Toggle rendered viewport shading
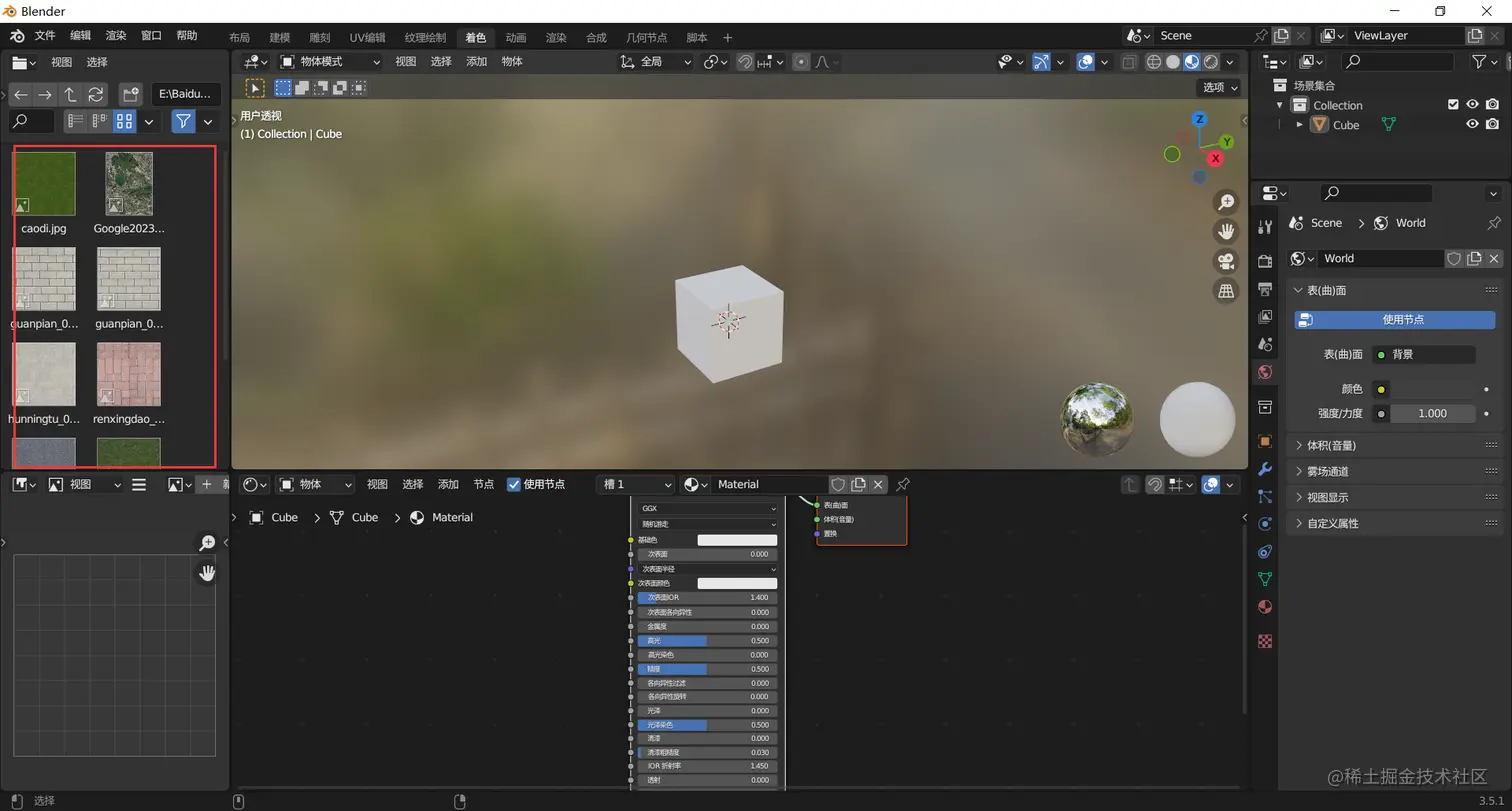 [x=1211, y=62]
